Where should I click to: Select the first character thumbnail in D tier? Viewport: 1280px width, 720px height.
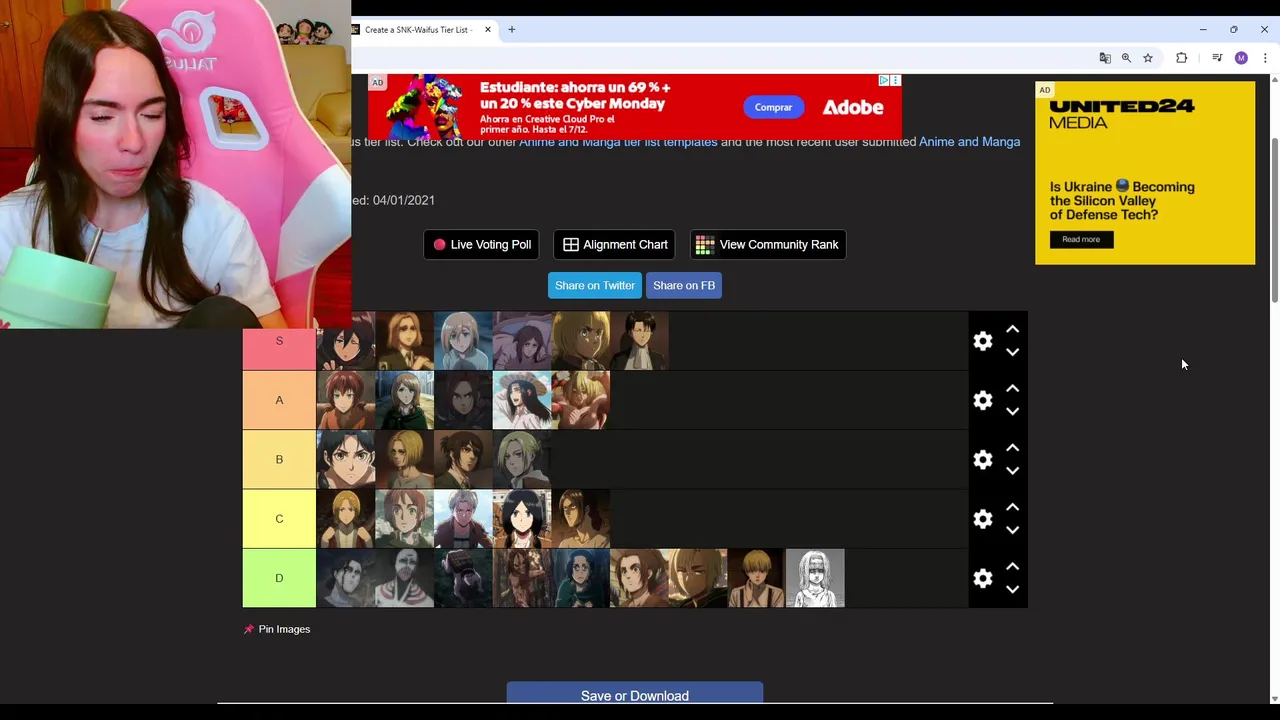tap(346, 578)
